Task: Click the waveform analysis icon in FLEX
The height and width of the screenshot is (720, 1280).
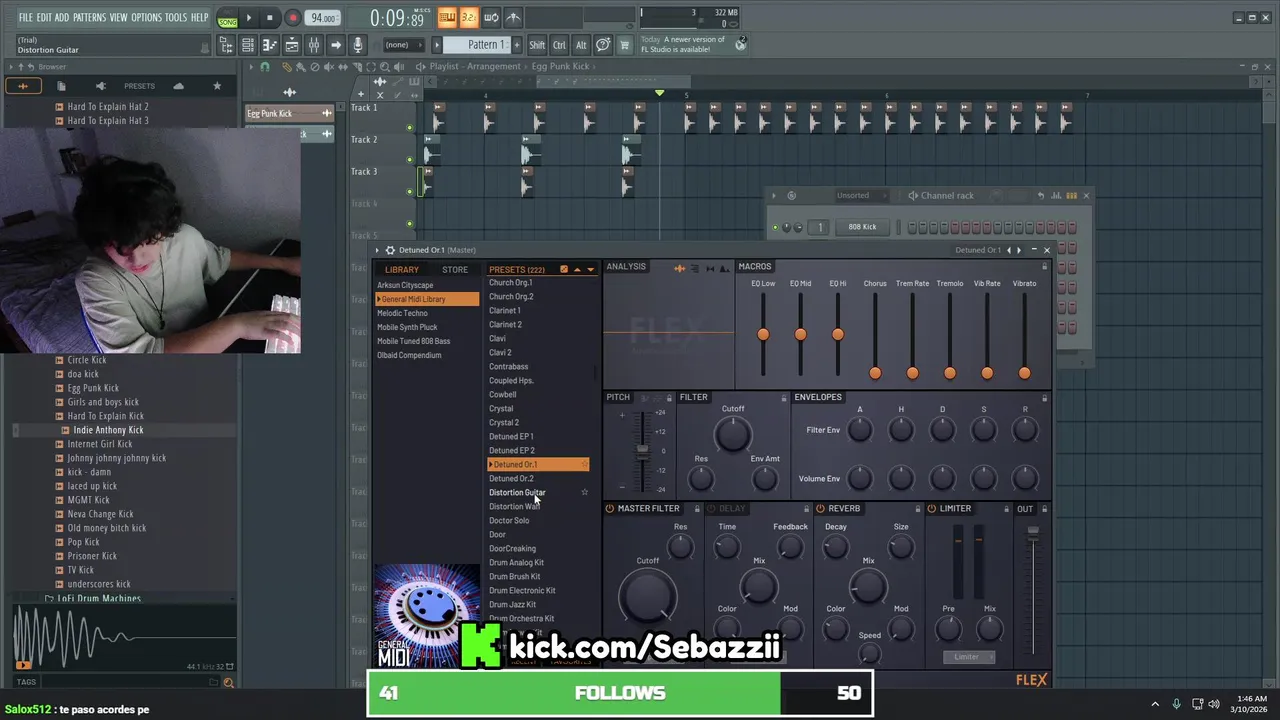Action: coord(680,268)
